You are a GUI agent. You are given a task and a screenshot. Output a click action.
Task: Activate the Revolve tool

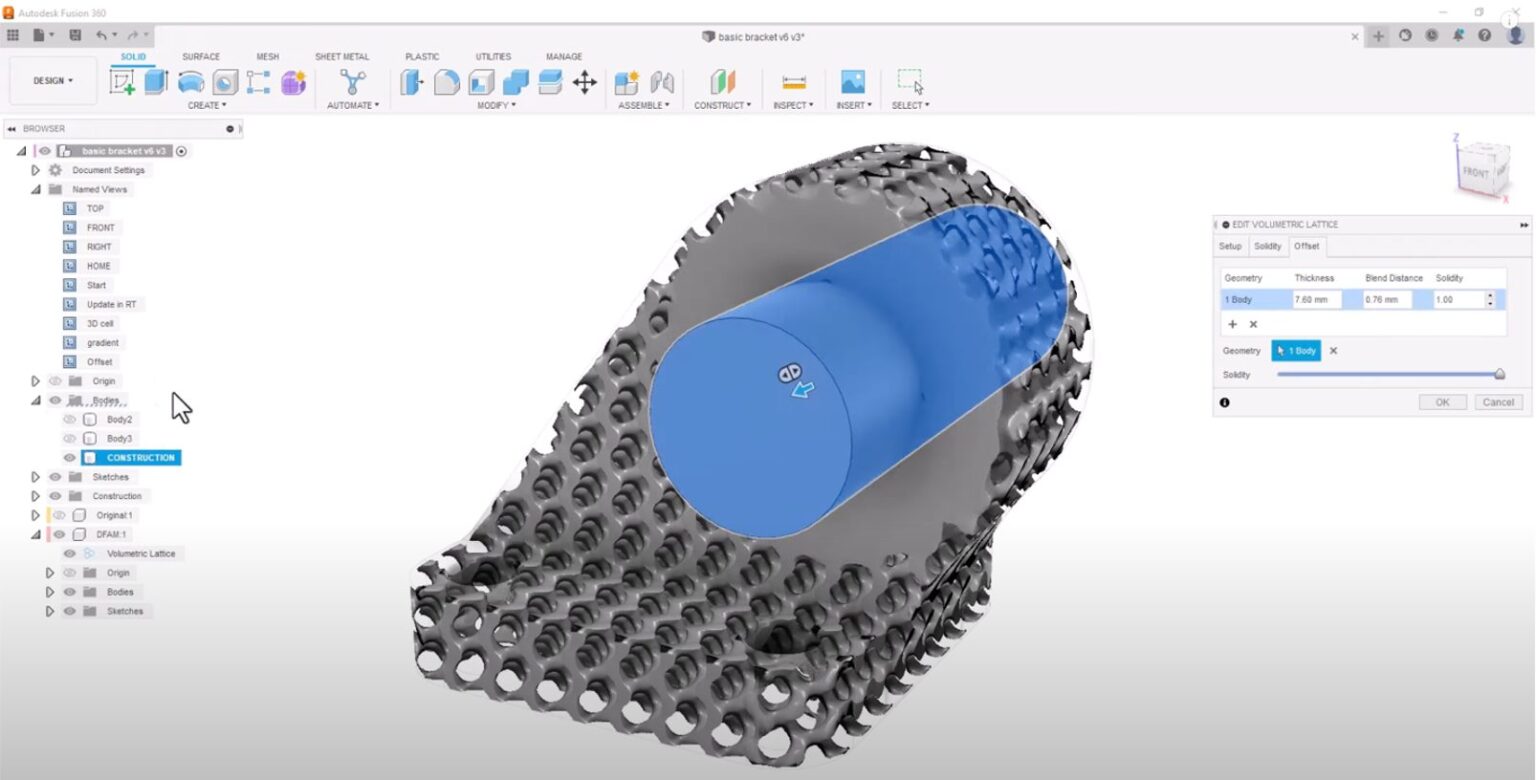192,80
